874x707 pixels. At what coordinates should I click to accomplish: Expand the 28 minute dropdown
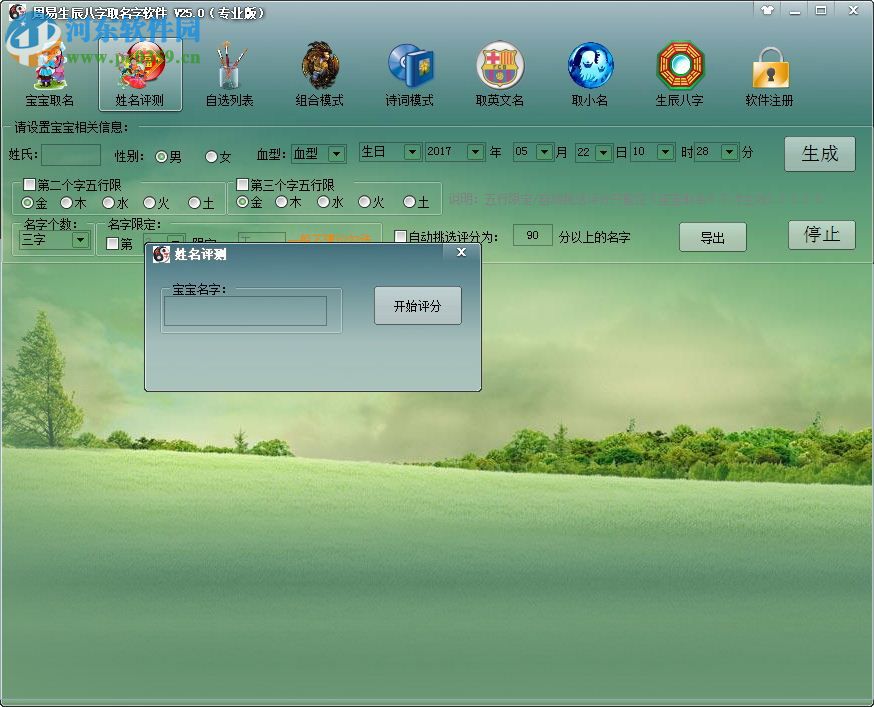click(729, 152)
